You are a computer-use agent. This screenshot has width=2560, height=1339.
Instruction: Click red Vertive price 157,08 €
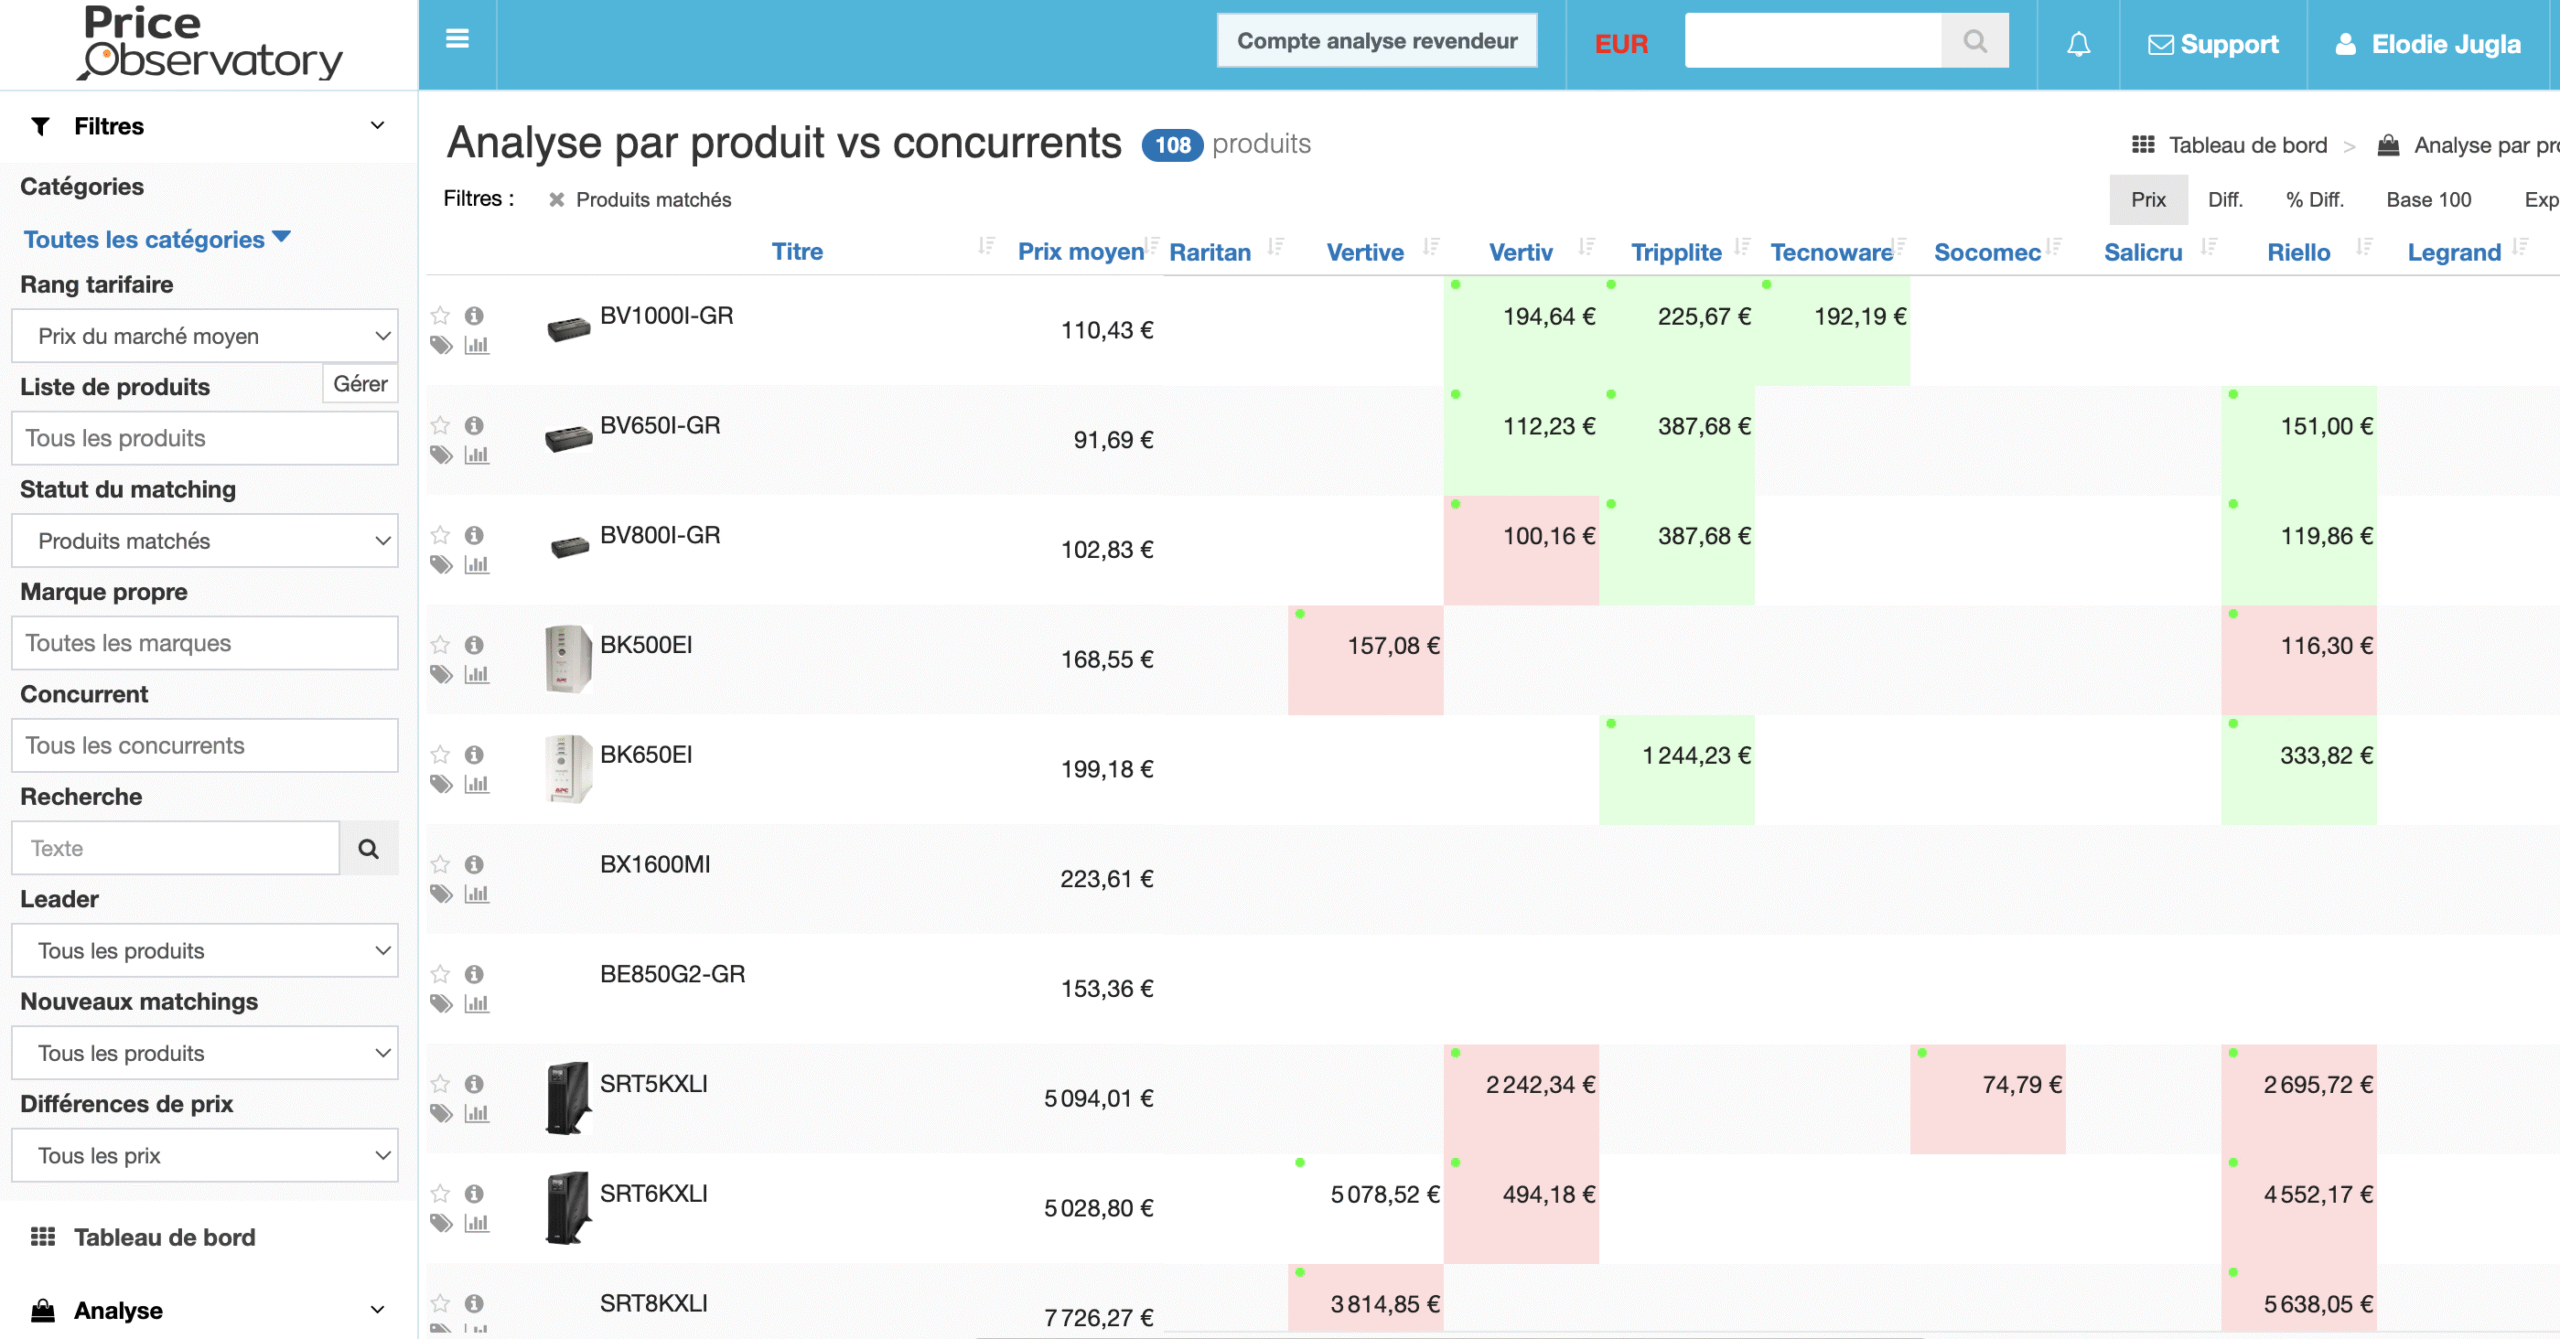[1393, 646]
